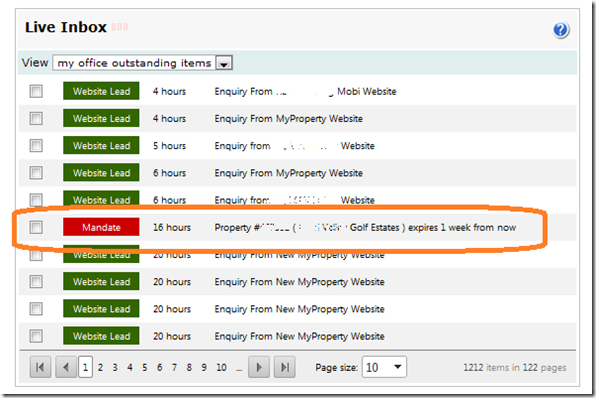Viewport: 596px width, 398px height.
Task: Go to page 10 in pager
Action: click(x=221, y=367)
